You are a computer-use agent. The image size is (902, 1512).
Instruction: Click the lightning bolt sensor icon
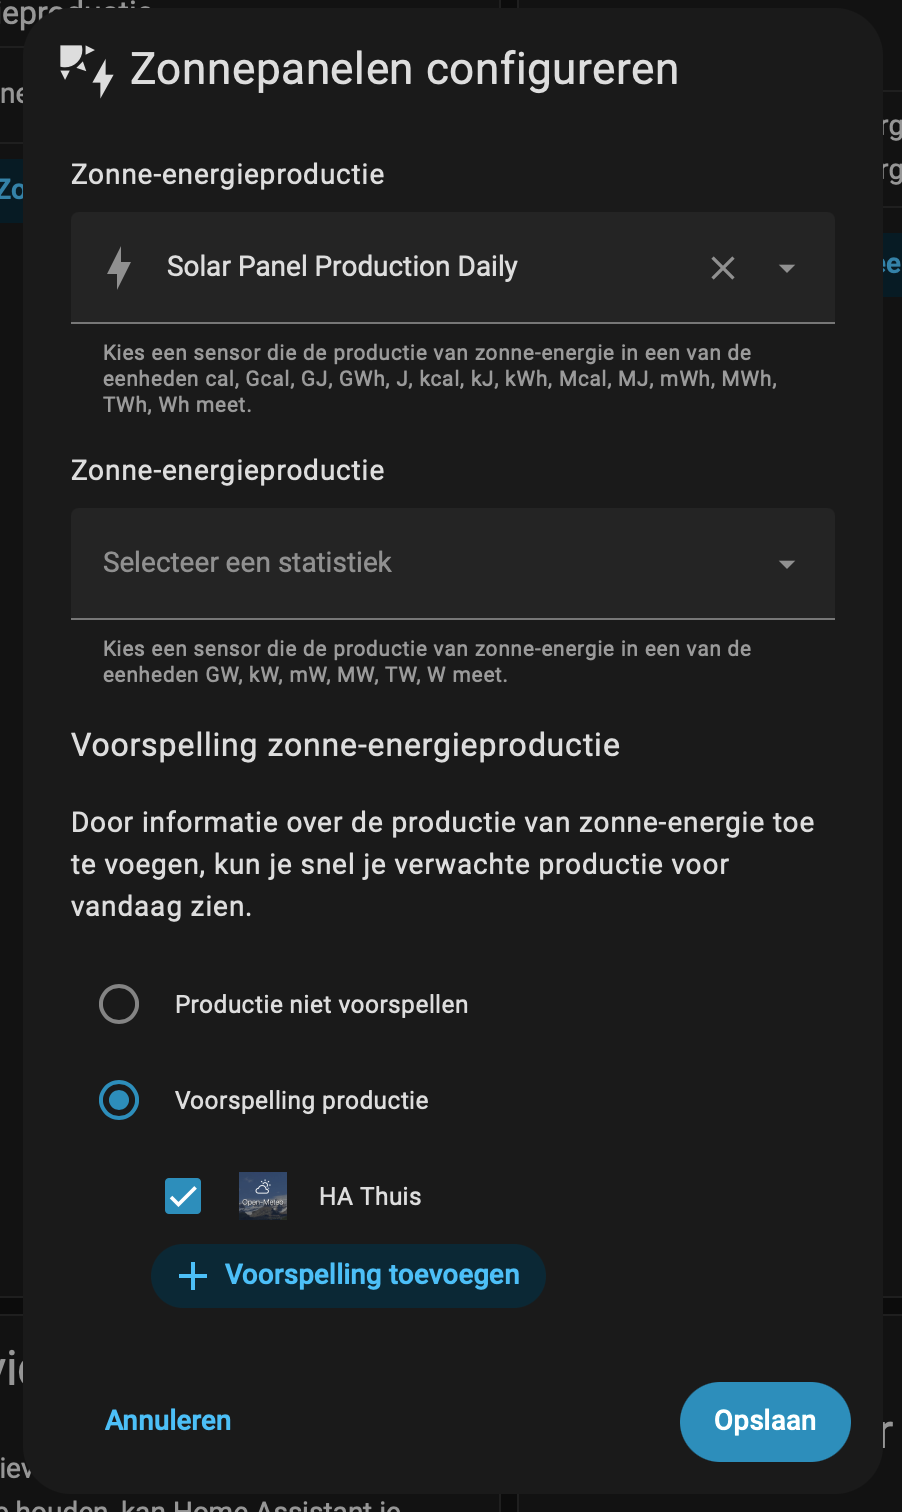click(119, 268)
